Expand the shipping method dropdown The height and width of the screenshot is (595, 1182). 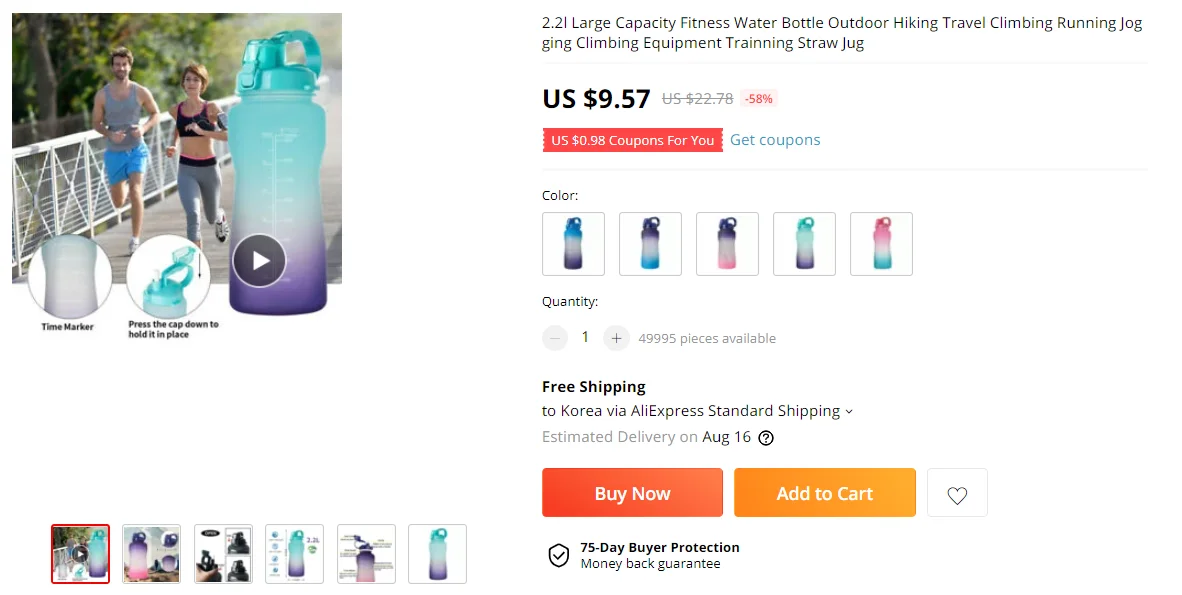click(849, 411)
